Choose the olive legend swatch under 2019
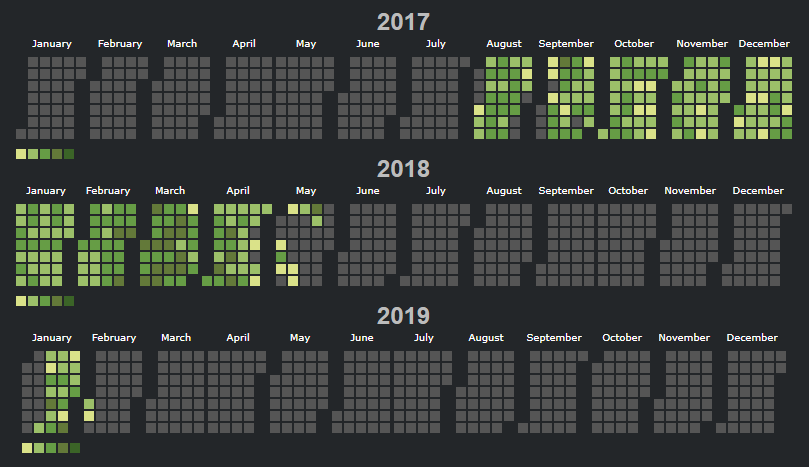Viewport: 809px width, 467px height. (x=63, y=448)
